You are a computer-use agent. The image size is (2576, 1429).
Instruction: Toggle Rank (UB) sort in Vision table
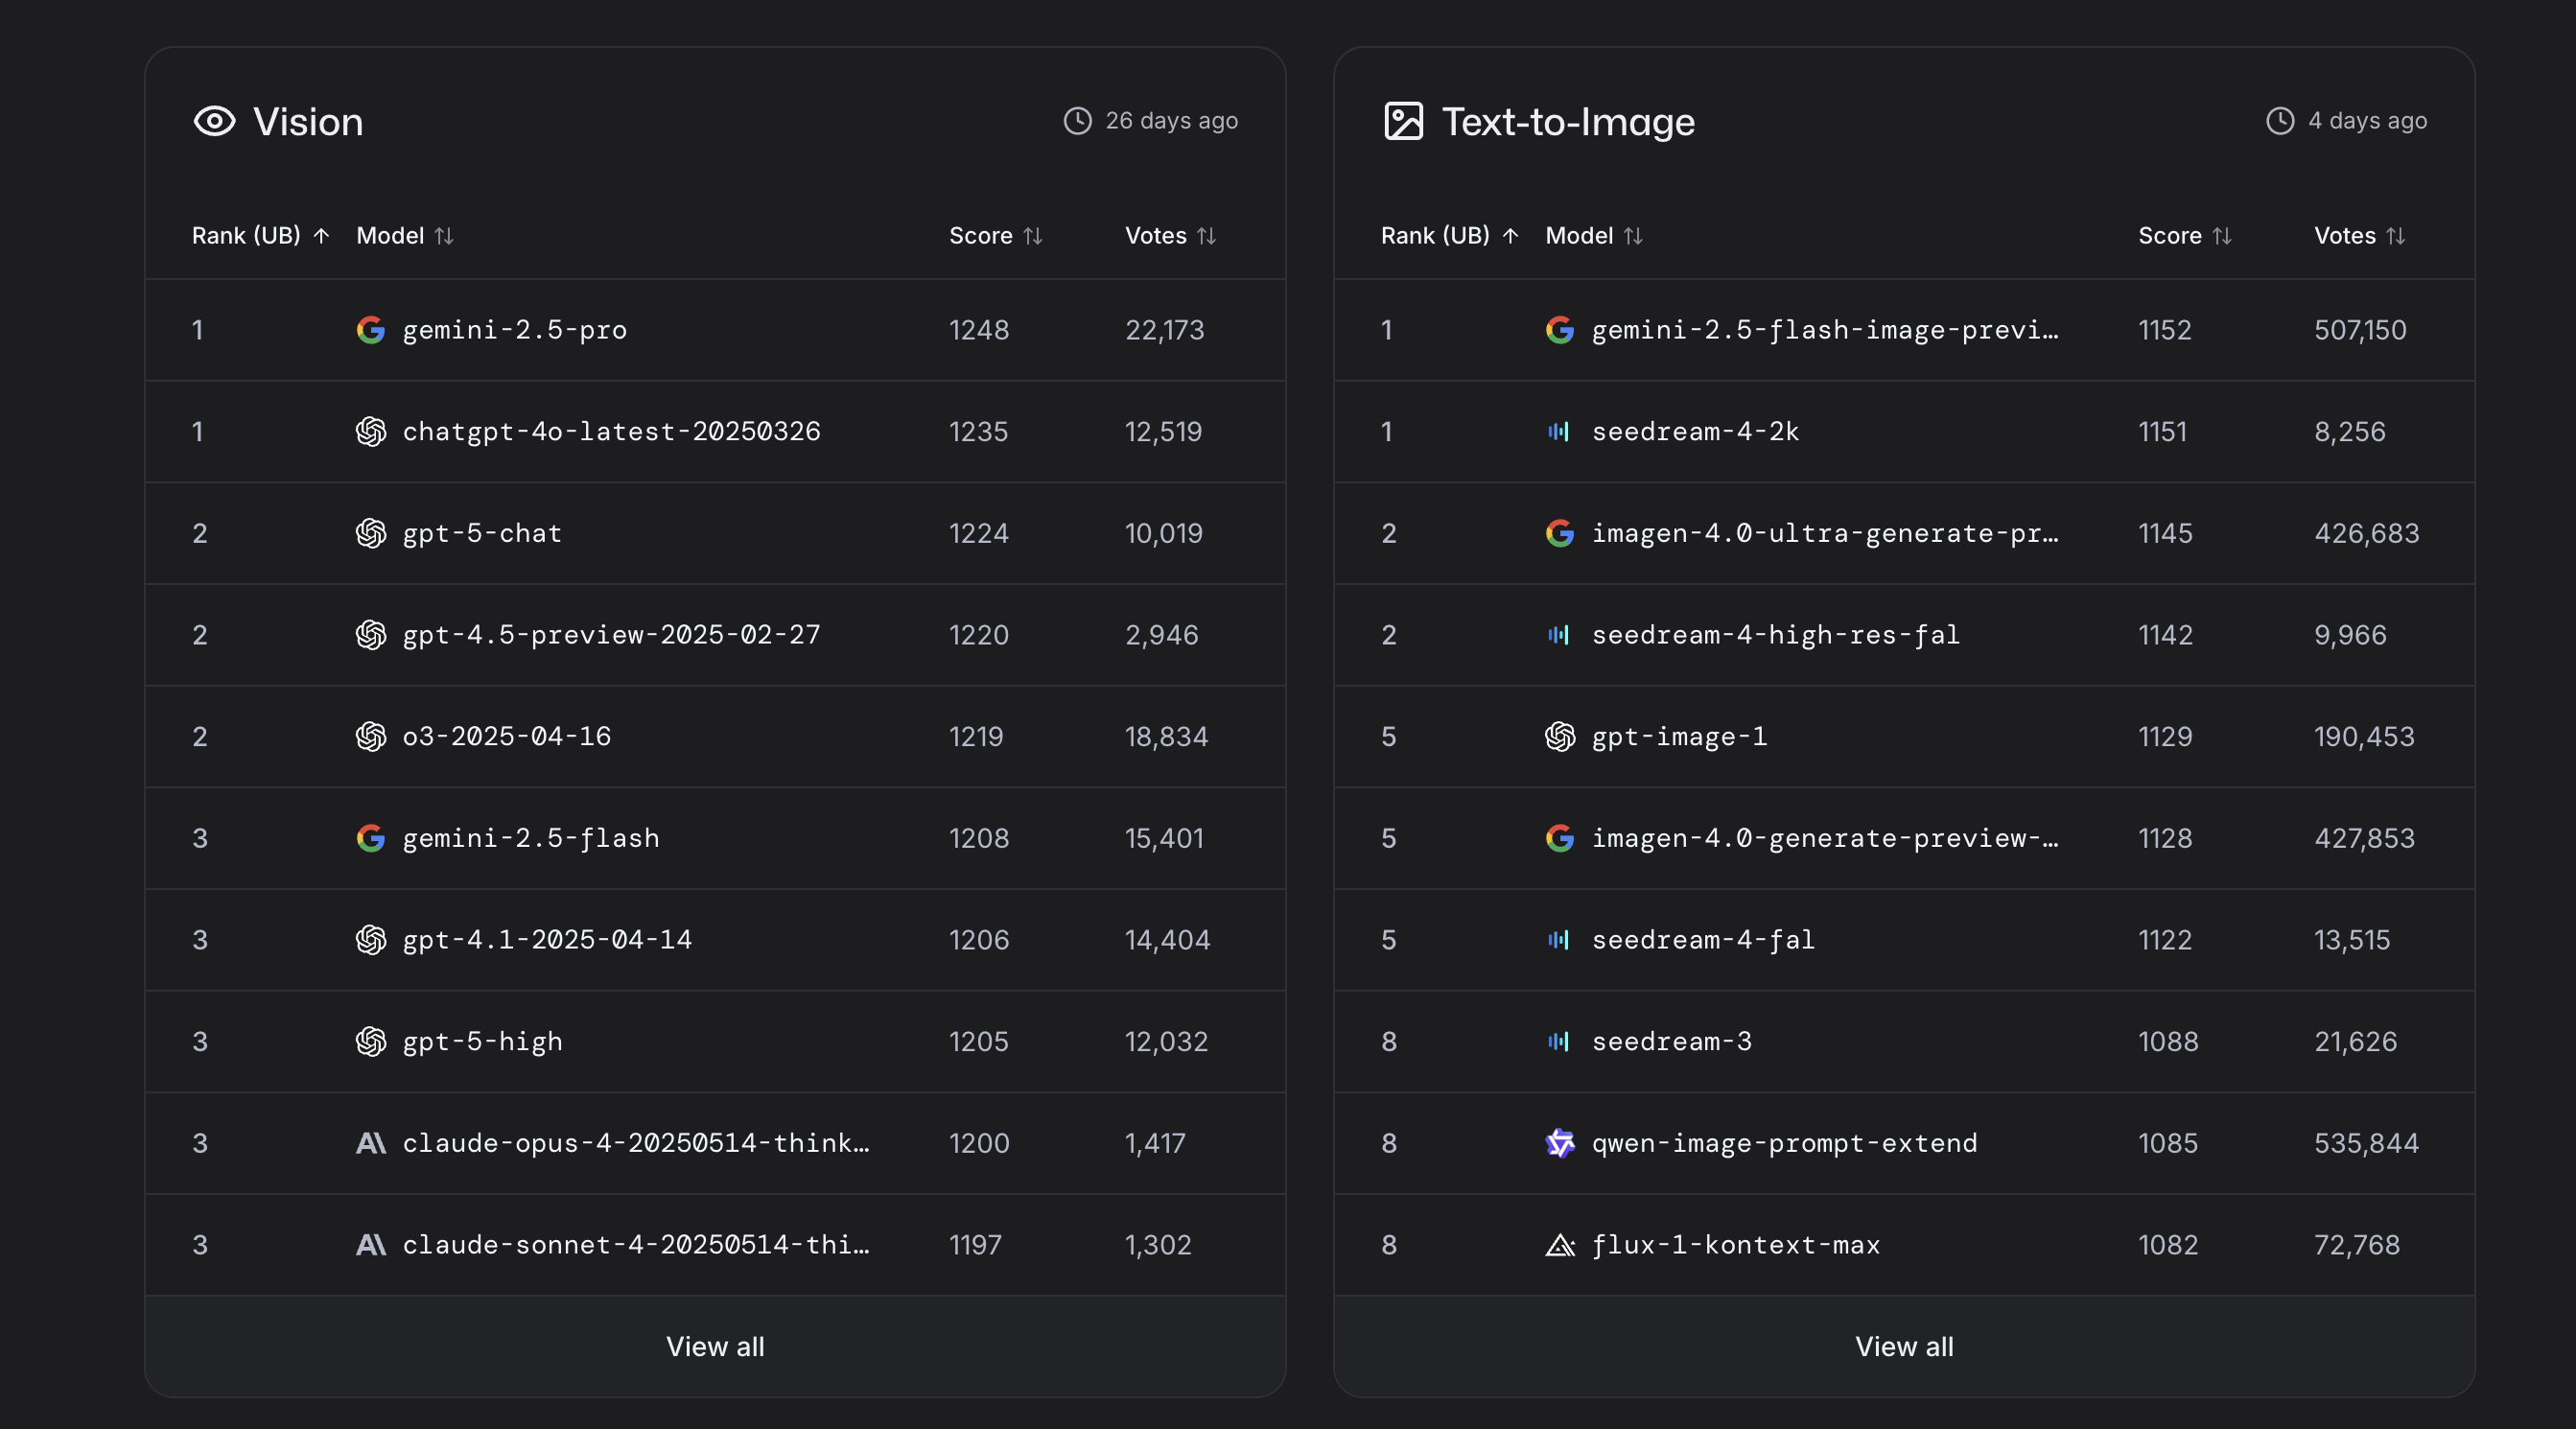coord(260,236)
